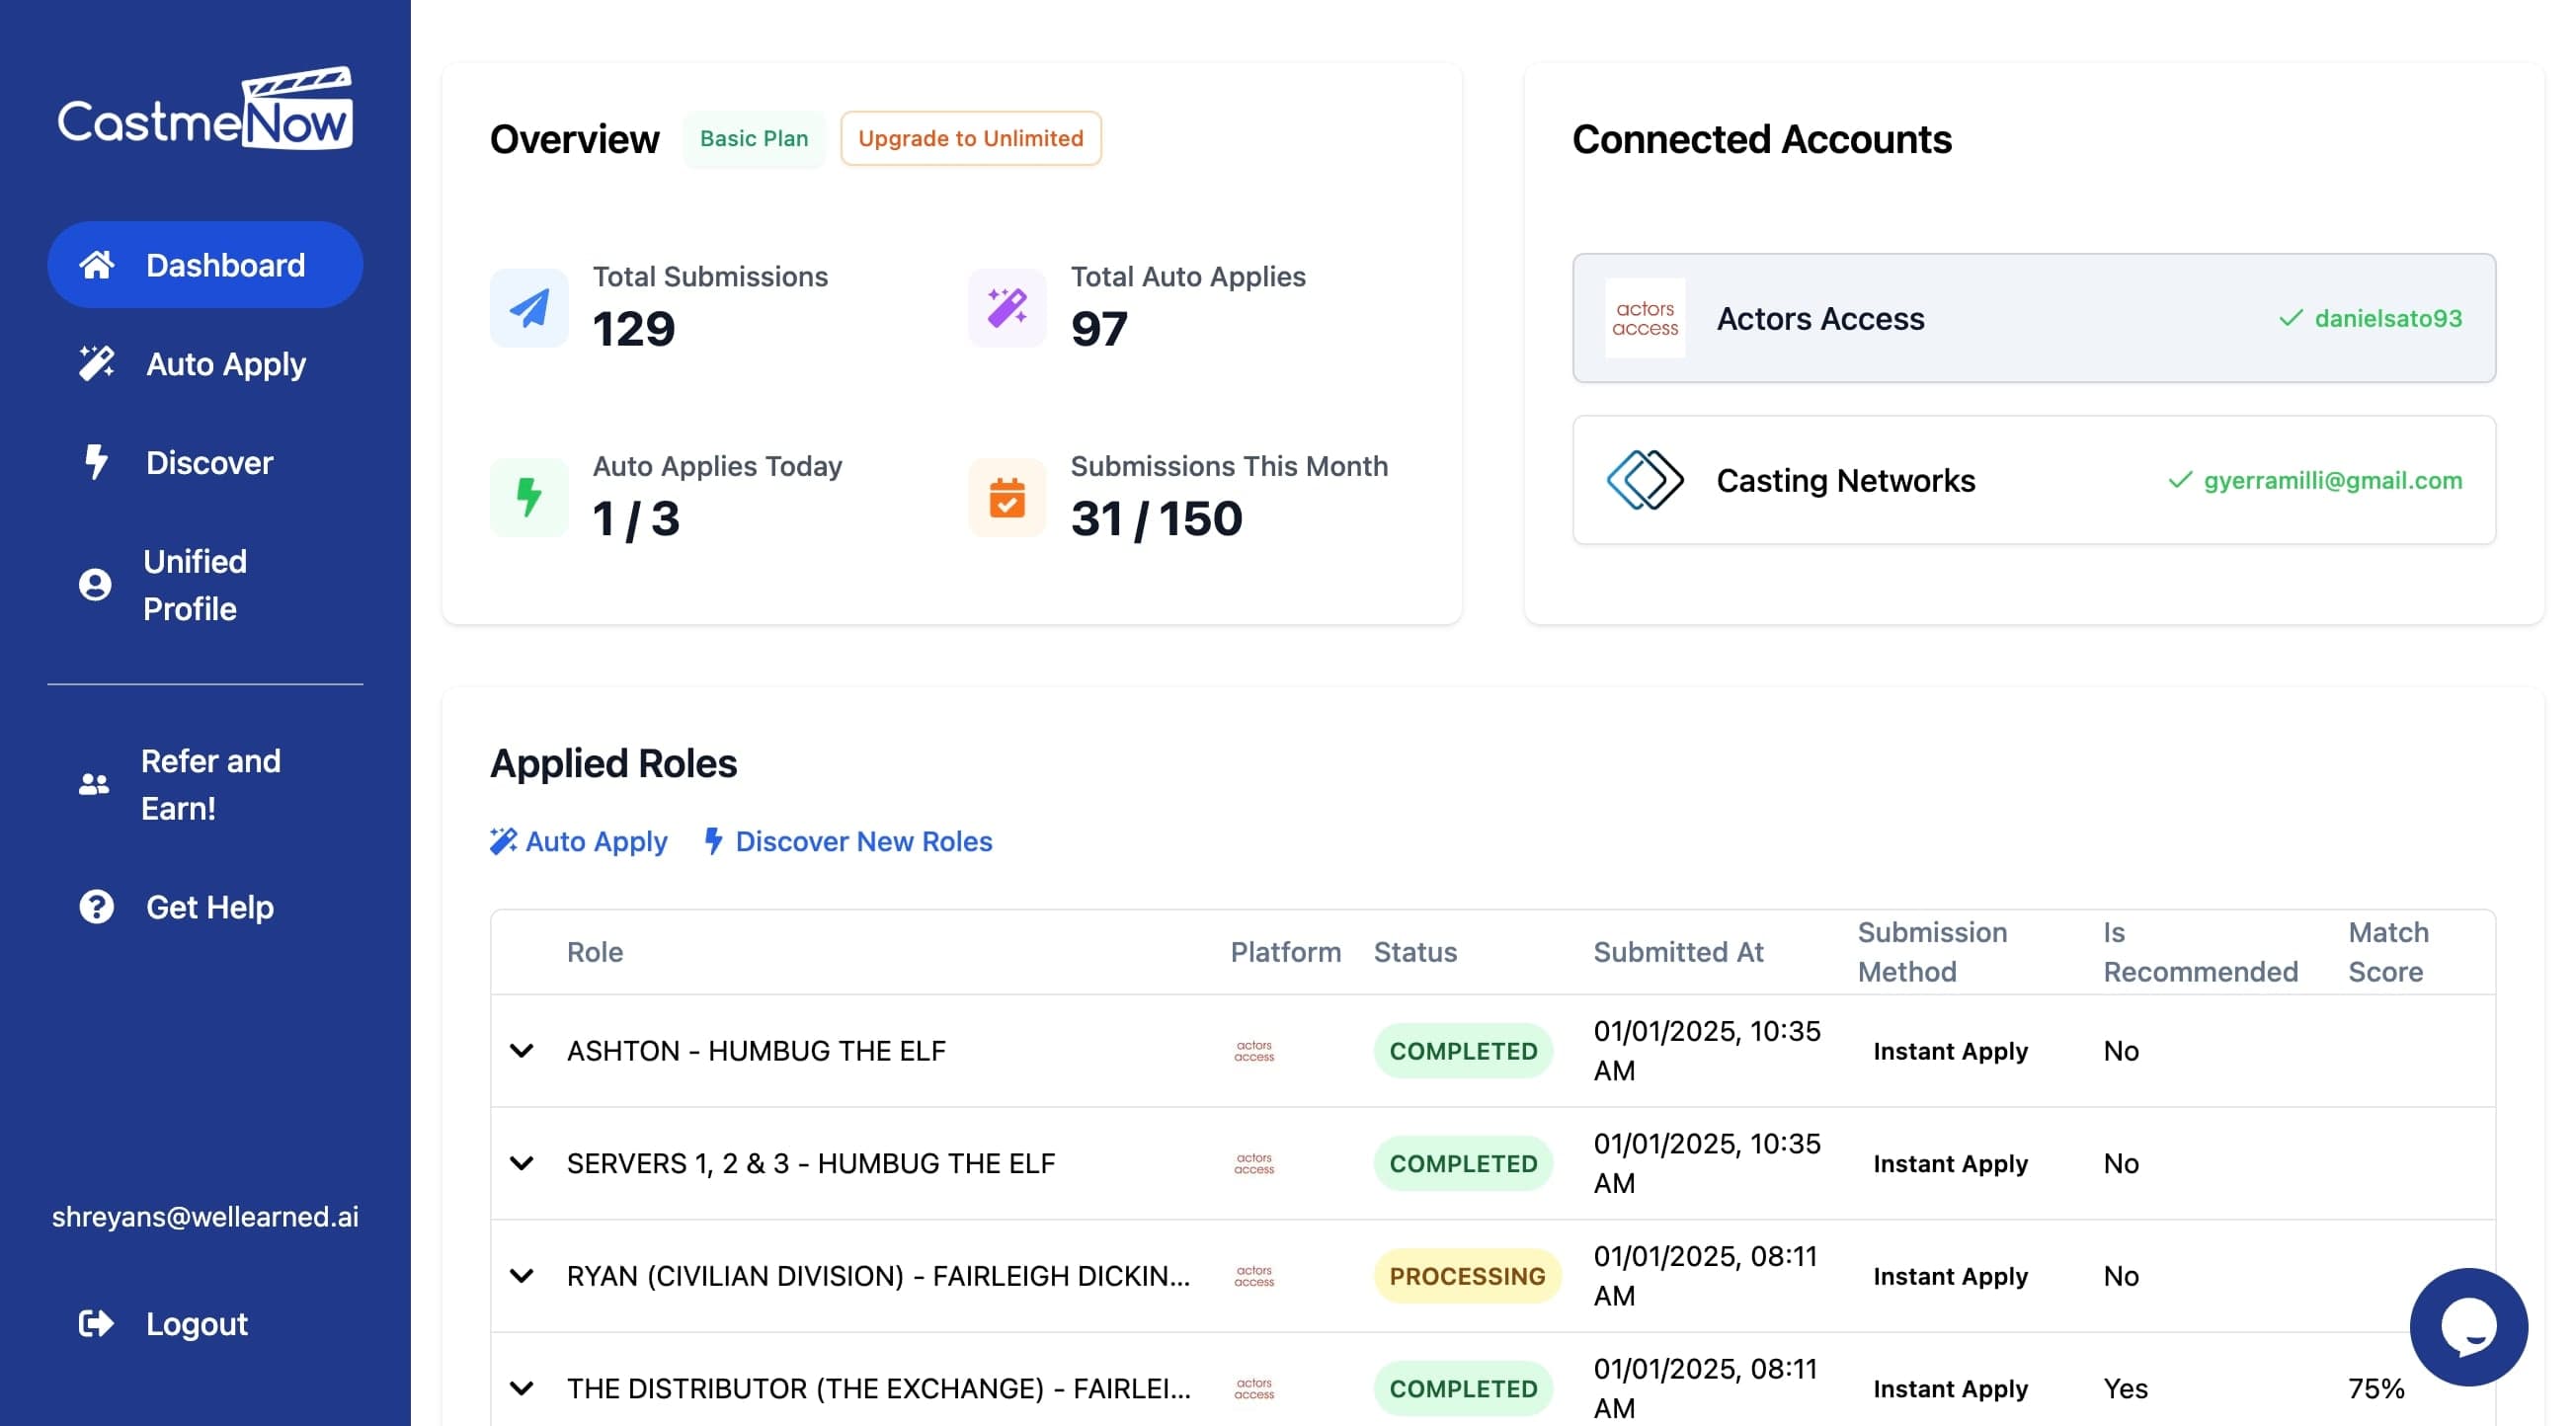Click platform logo in THE DISTRIBUTOR row
The image size is (2576, 1426).
point(1254,1388)
